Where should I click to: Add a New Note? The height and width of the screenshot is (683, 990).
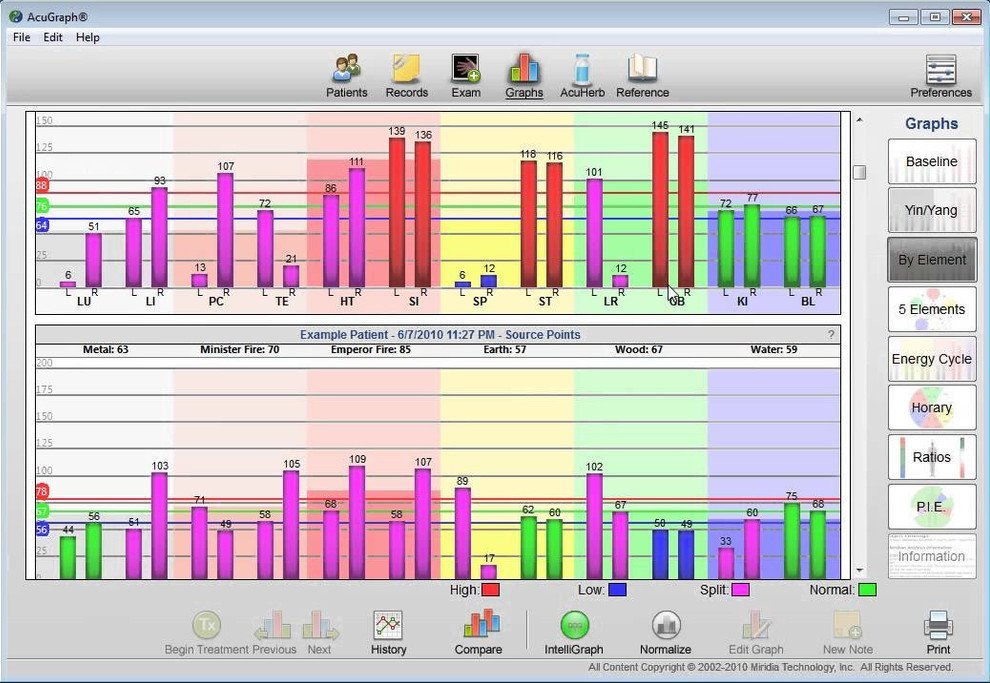[847, 633]
